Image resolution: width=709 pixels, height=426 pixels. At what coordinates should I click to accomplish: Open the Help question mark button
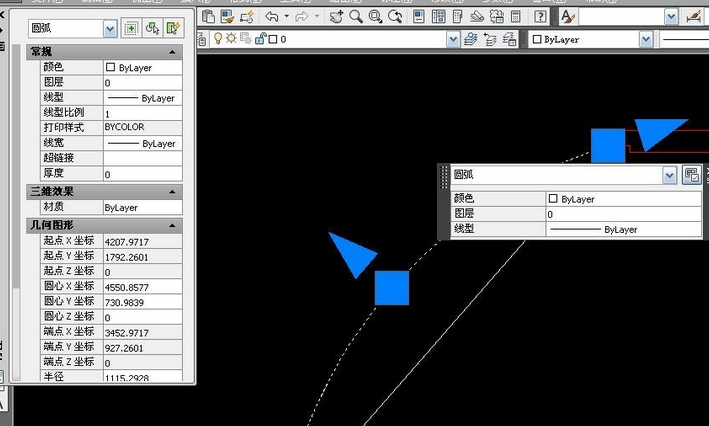[540, 17]
